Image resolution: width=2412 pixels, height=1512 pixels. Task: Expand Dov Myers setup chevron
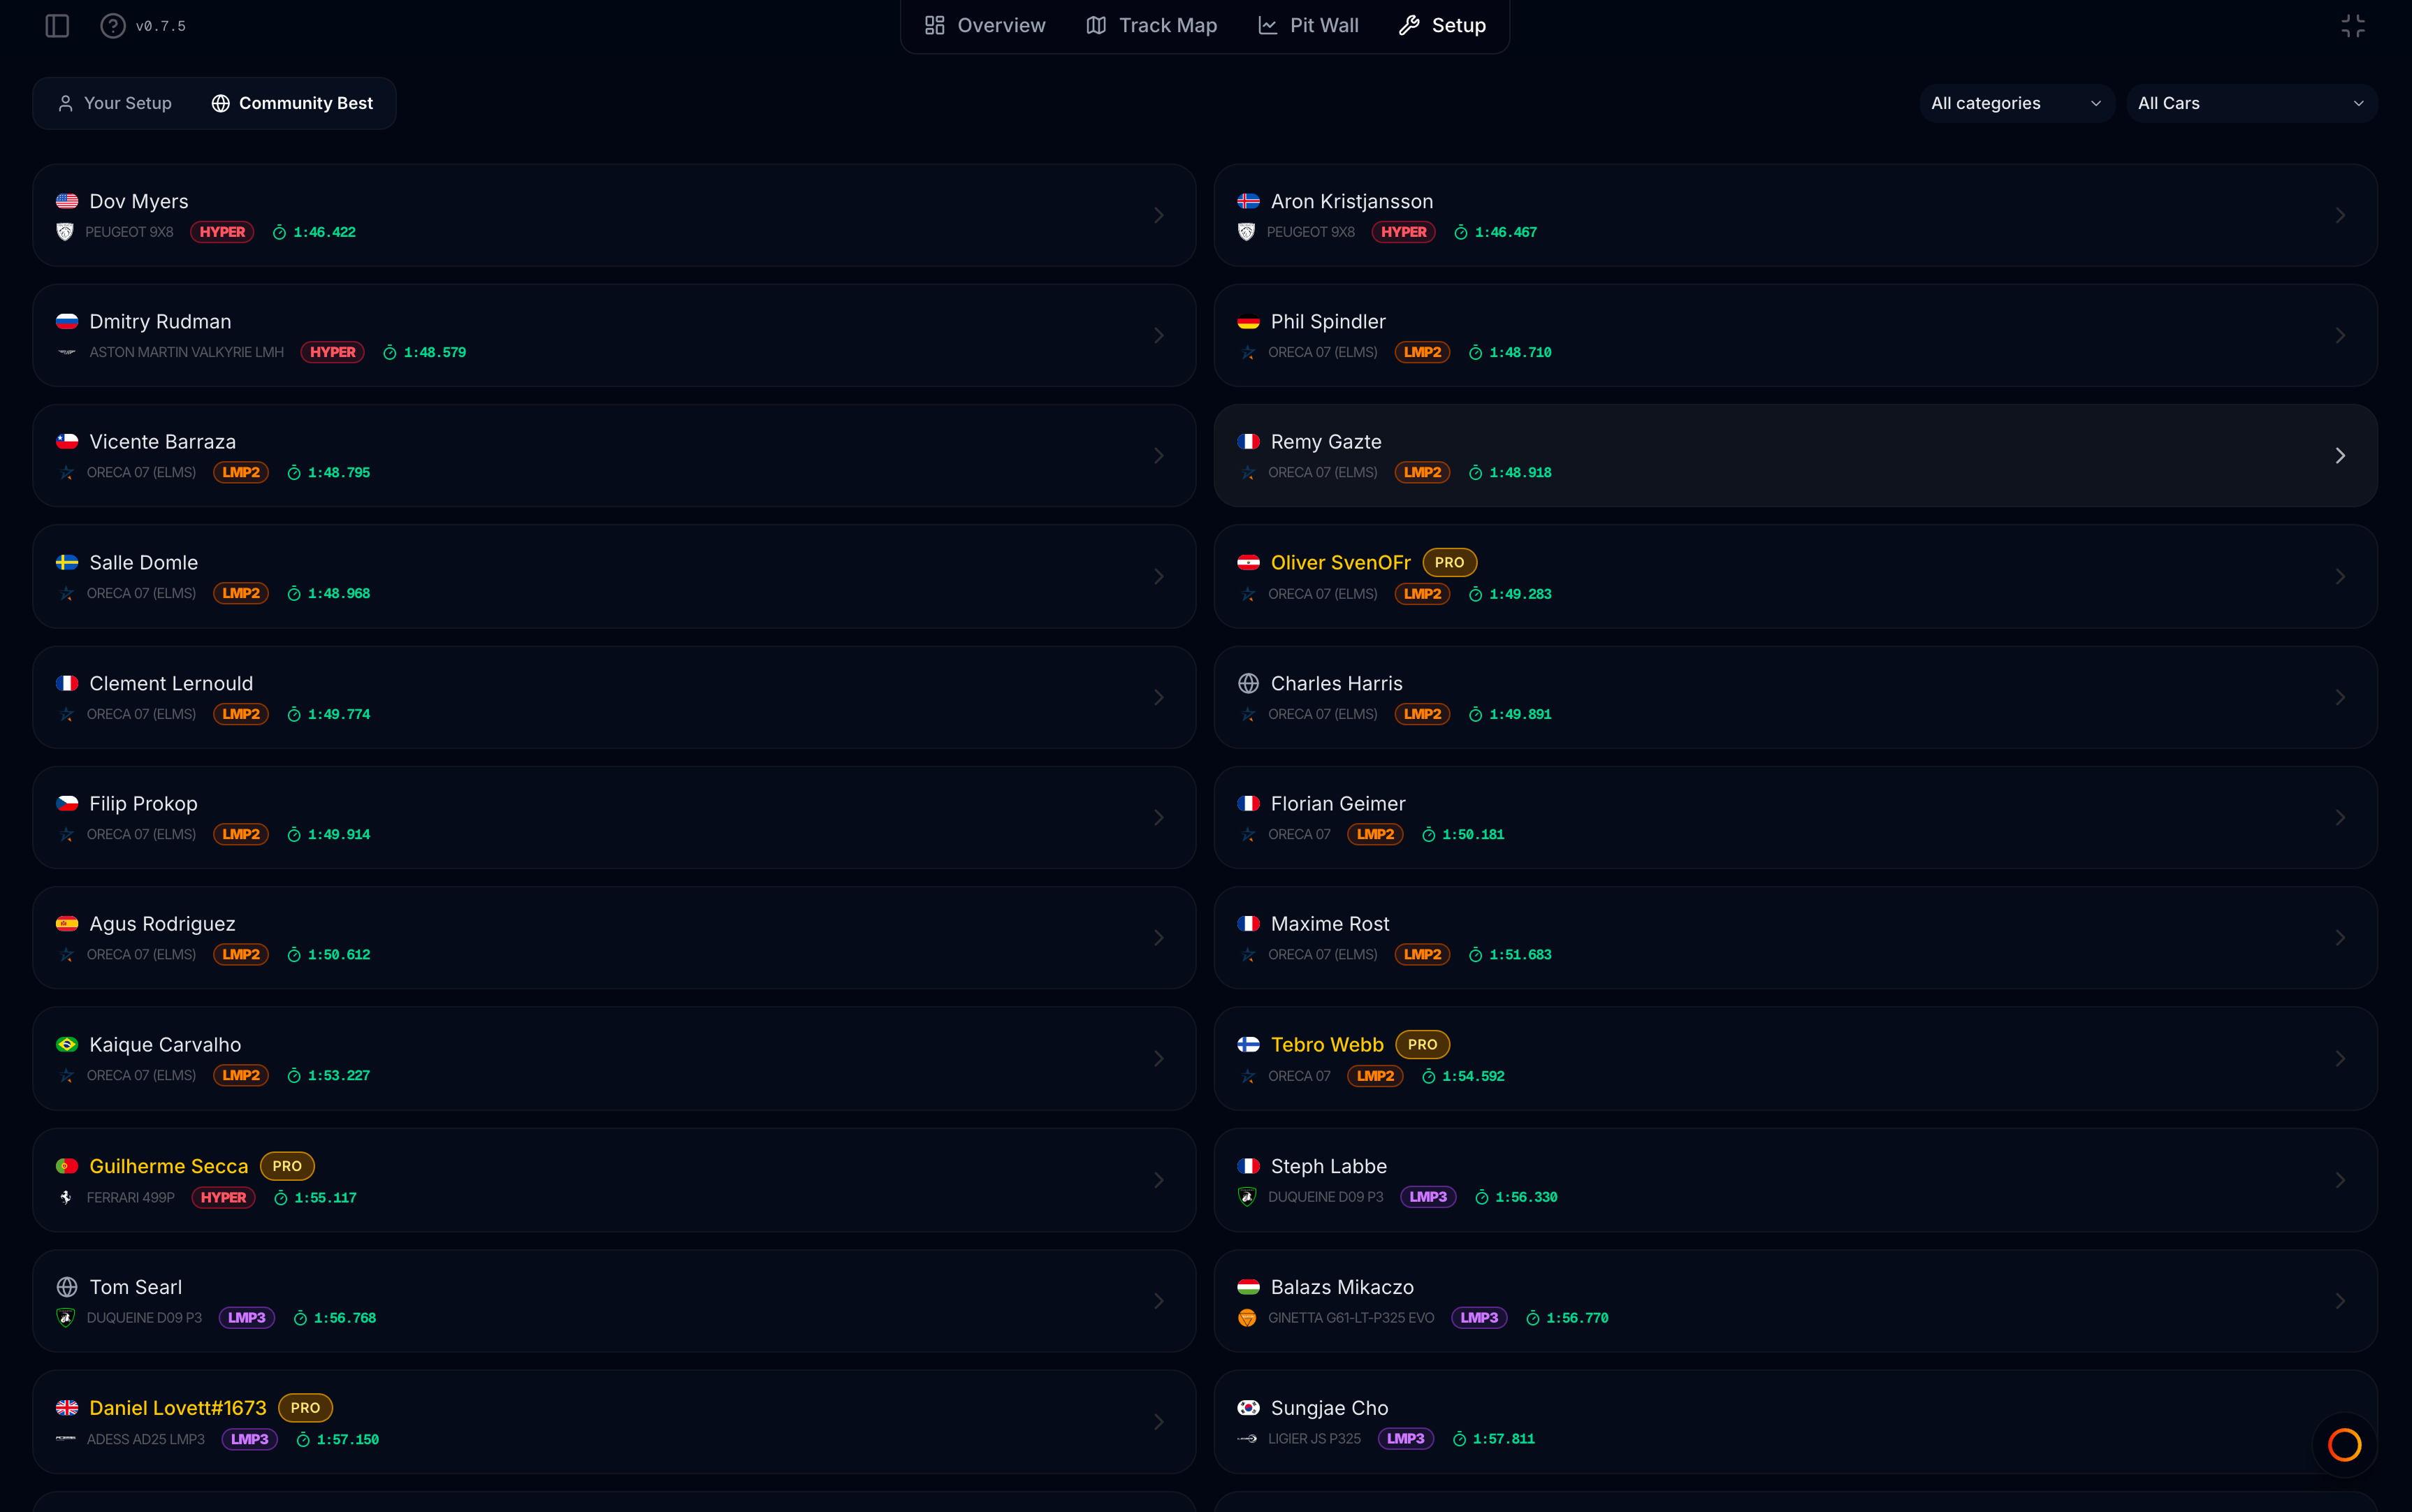[1159, 215]
